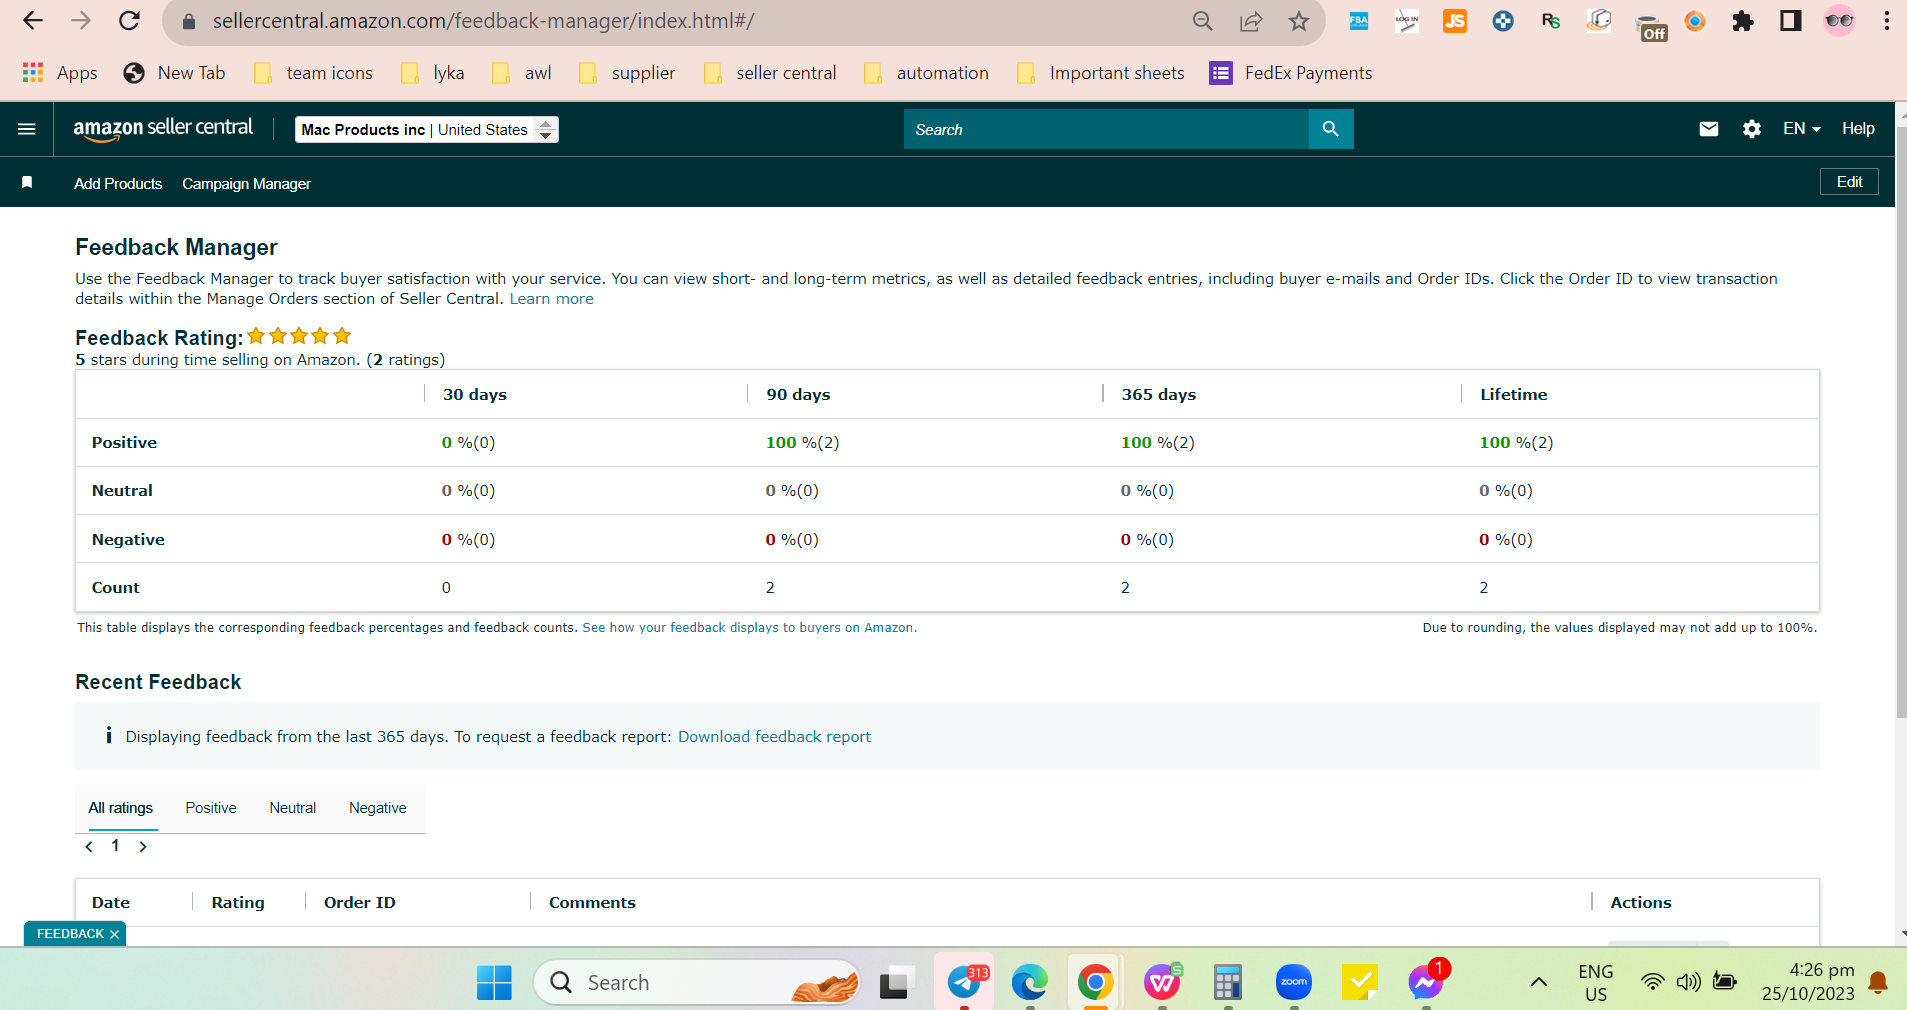Open 'See how your feedback displays to buyers' link
The width and height of the screenshot is (1907, 1010).
749,628
